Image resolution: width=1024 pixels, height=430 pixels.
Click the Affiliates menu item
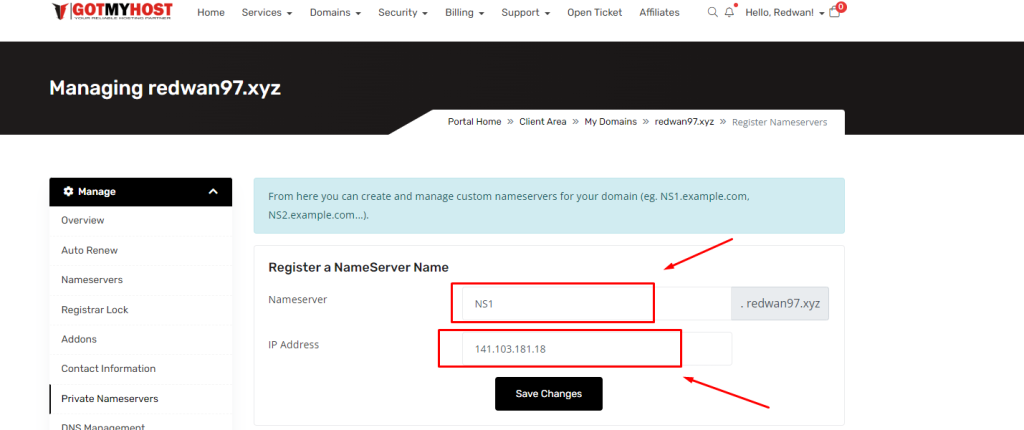(659, 13)
